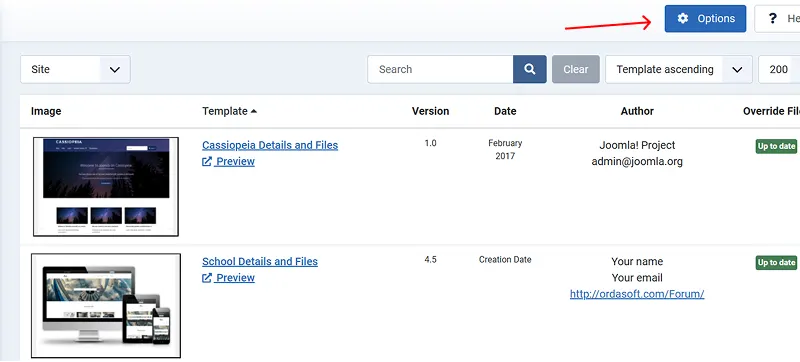Select the Your name author text

pos(637,262)
